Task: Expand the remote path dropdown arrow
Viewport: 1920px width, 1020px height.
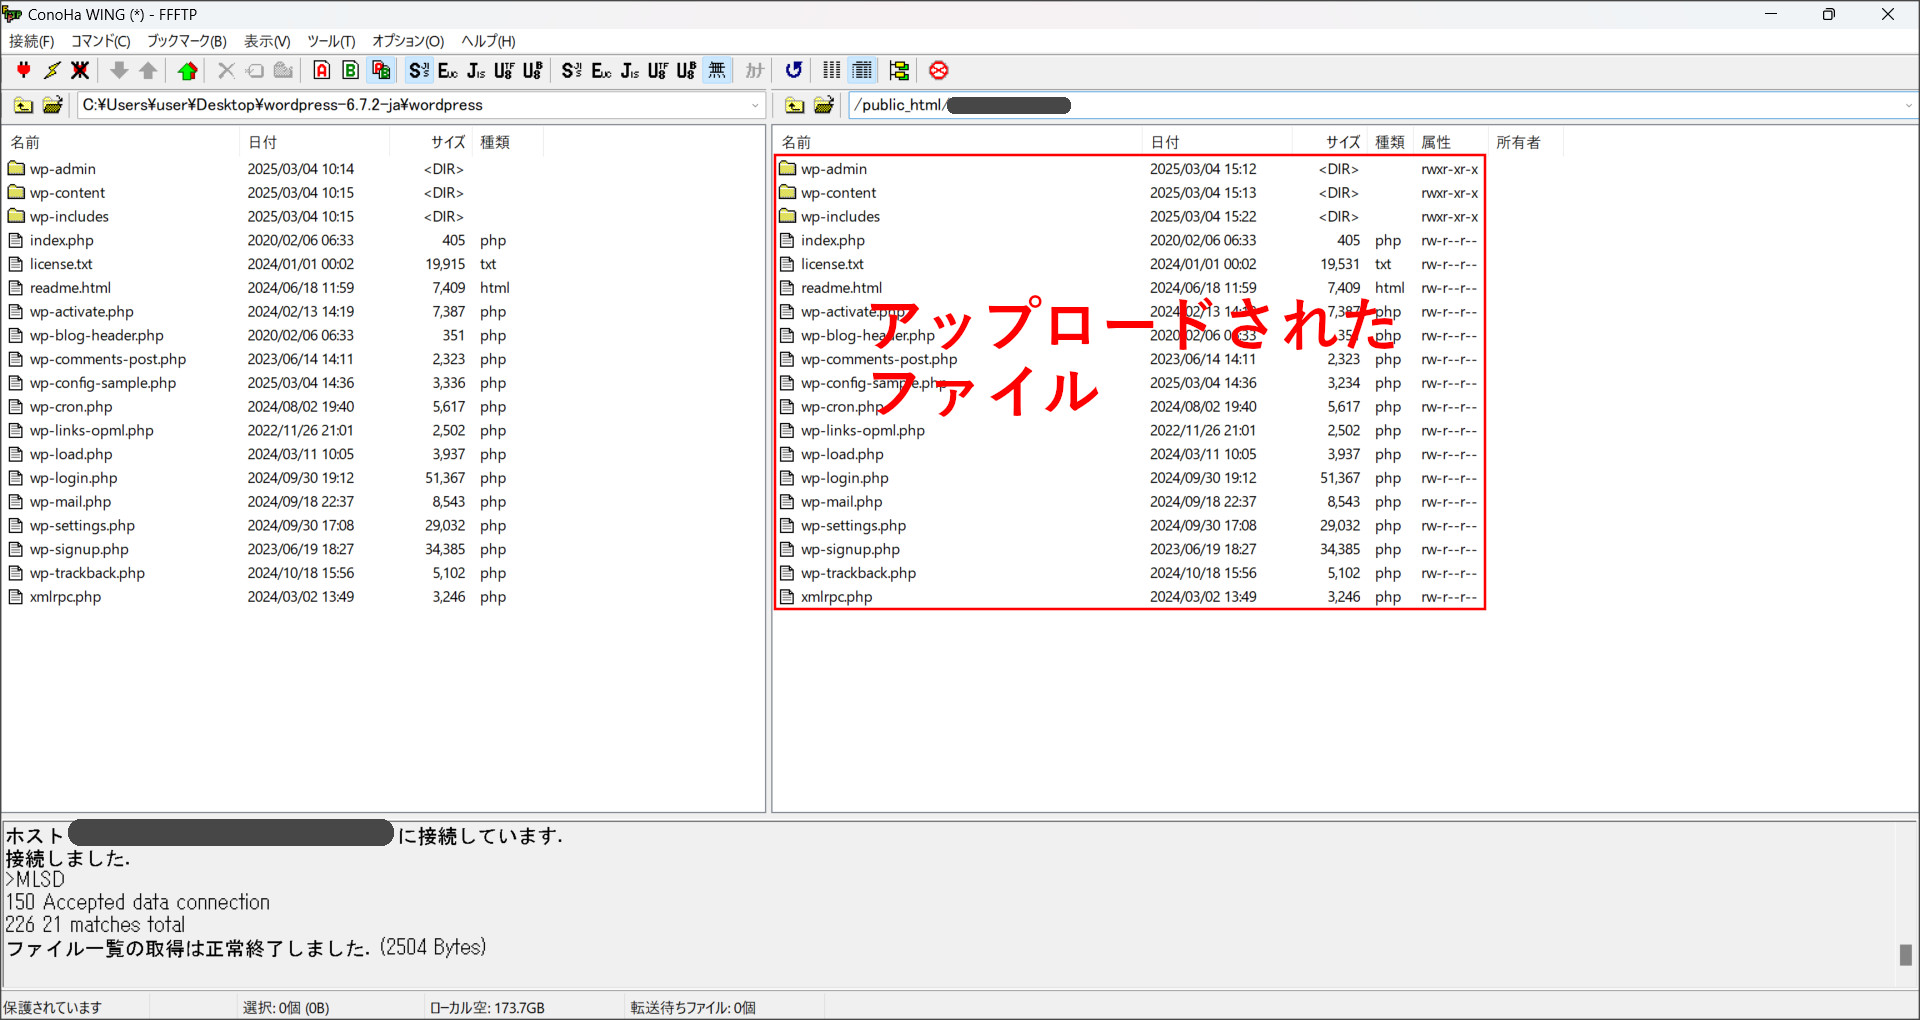Action: 1908,105
